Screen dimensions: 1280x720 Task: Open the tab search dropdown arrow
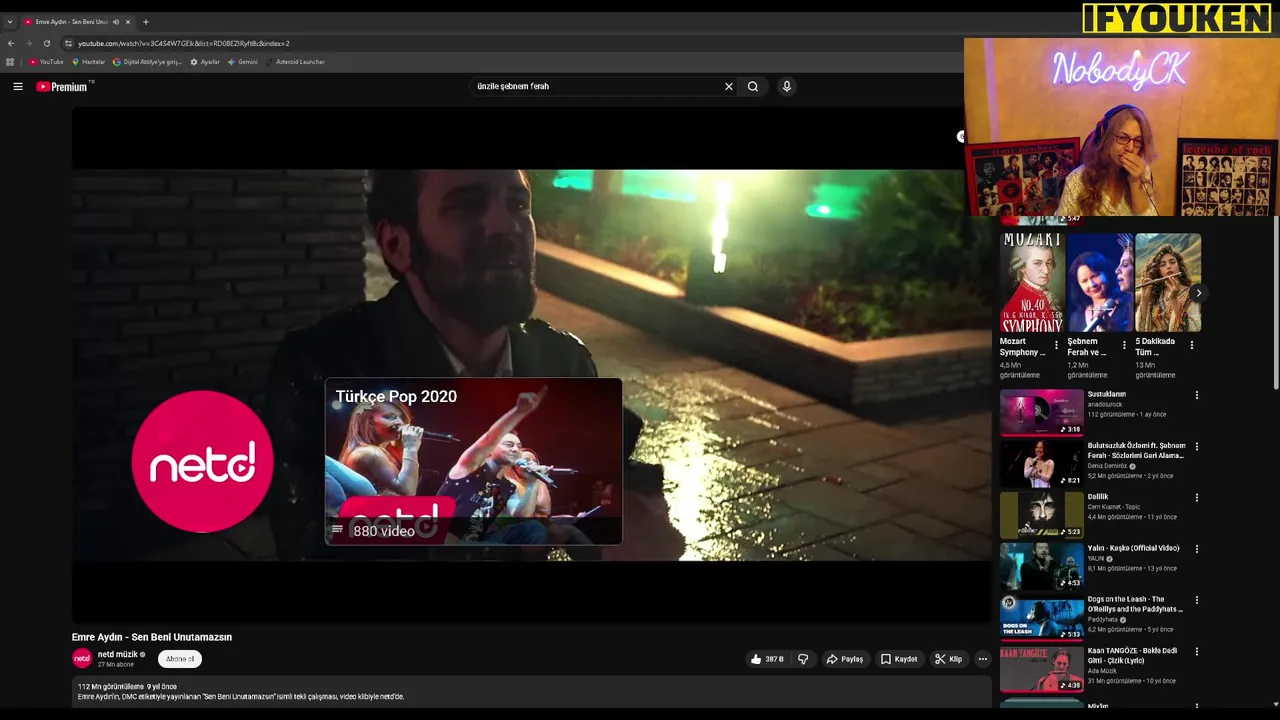point(9,22)
